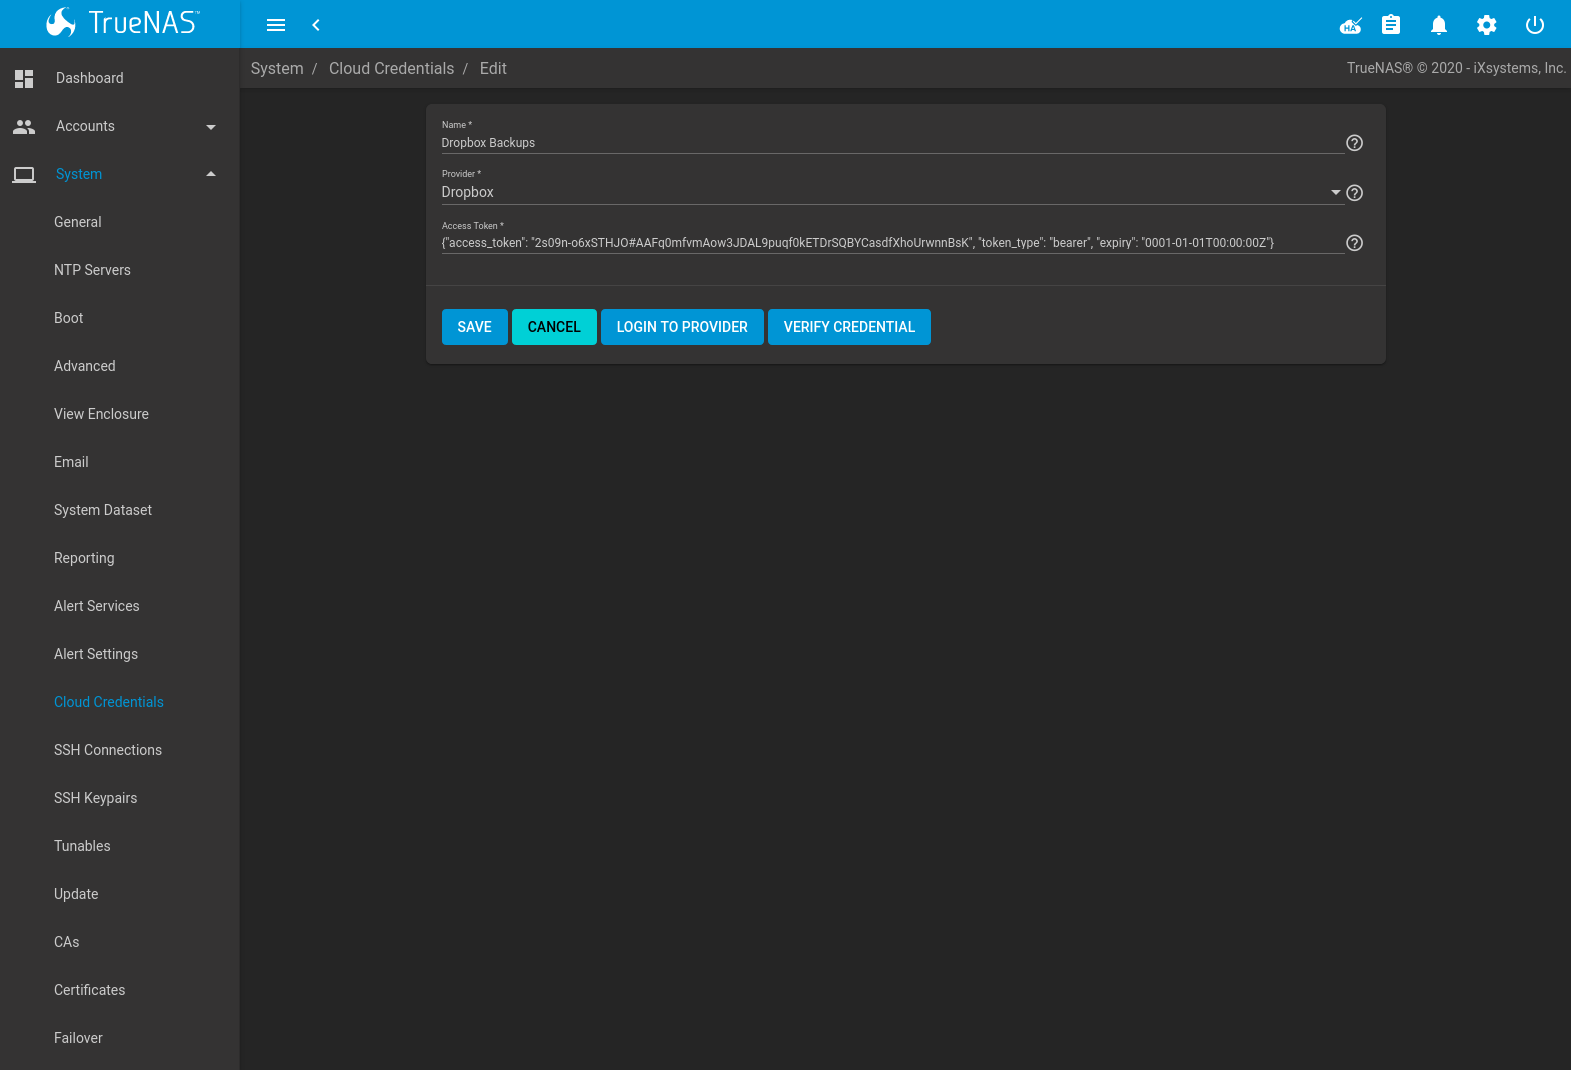Image resolution: width=1571 pixels, height=1070 pixels.
Task: Click the TrueNAS logo
Action: (x=122, y=23)
